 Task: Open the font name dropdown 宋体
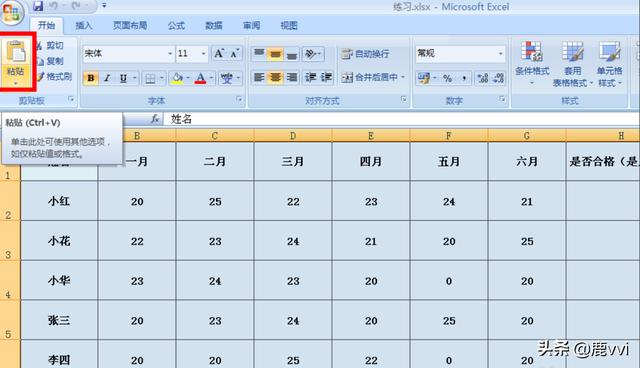(170, 54)
